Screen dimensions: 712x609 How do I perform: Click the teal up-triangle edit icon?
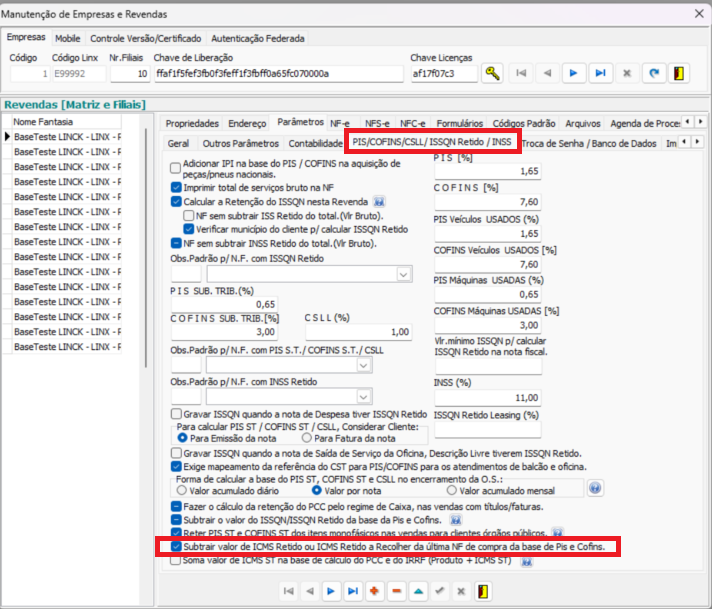click(418, 591)
